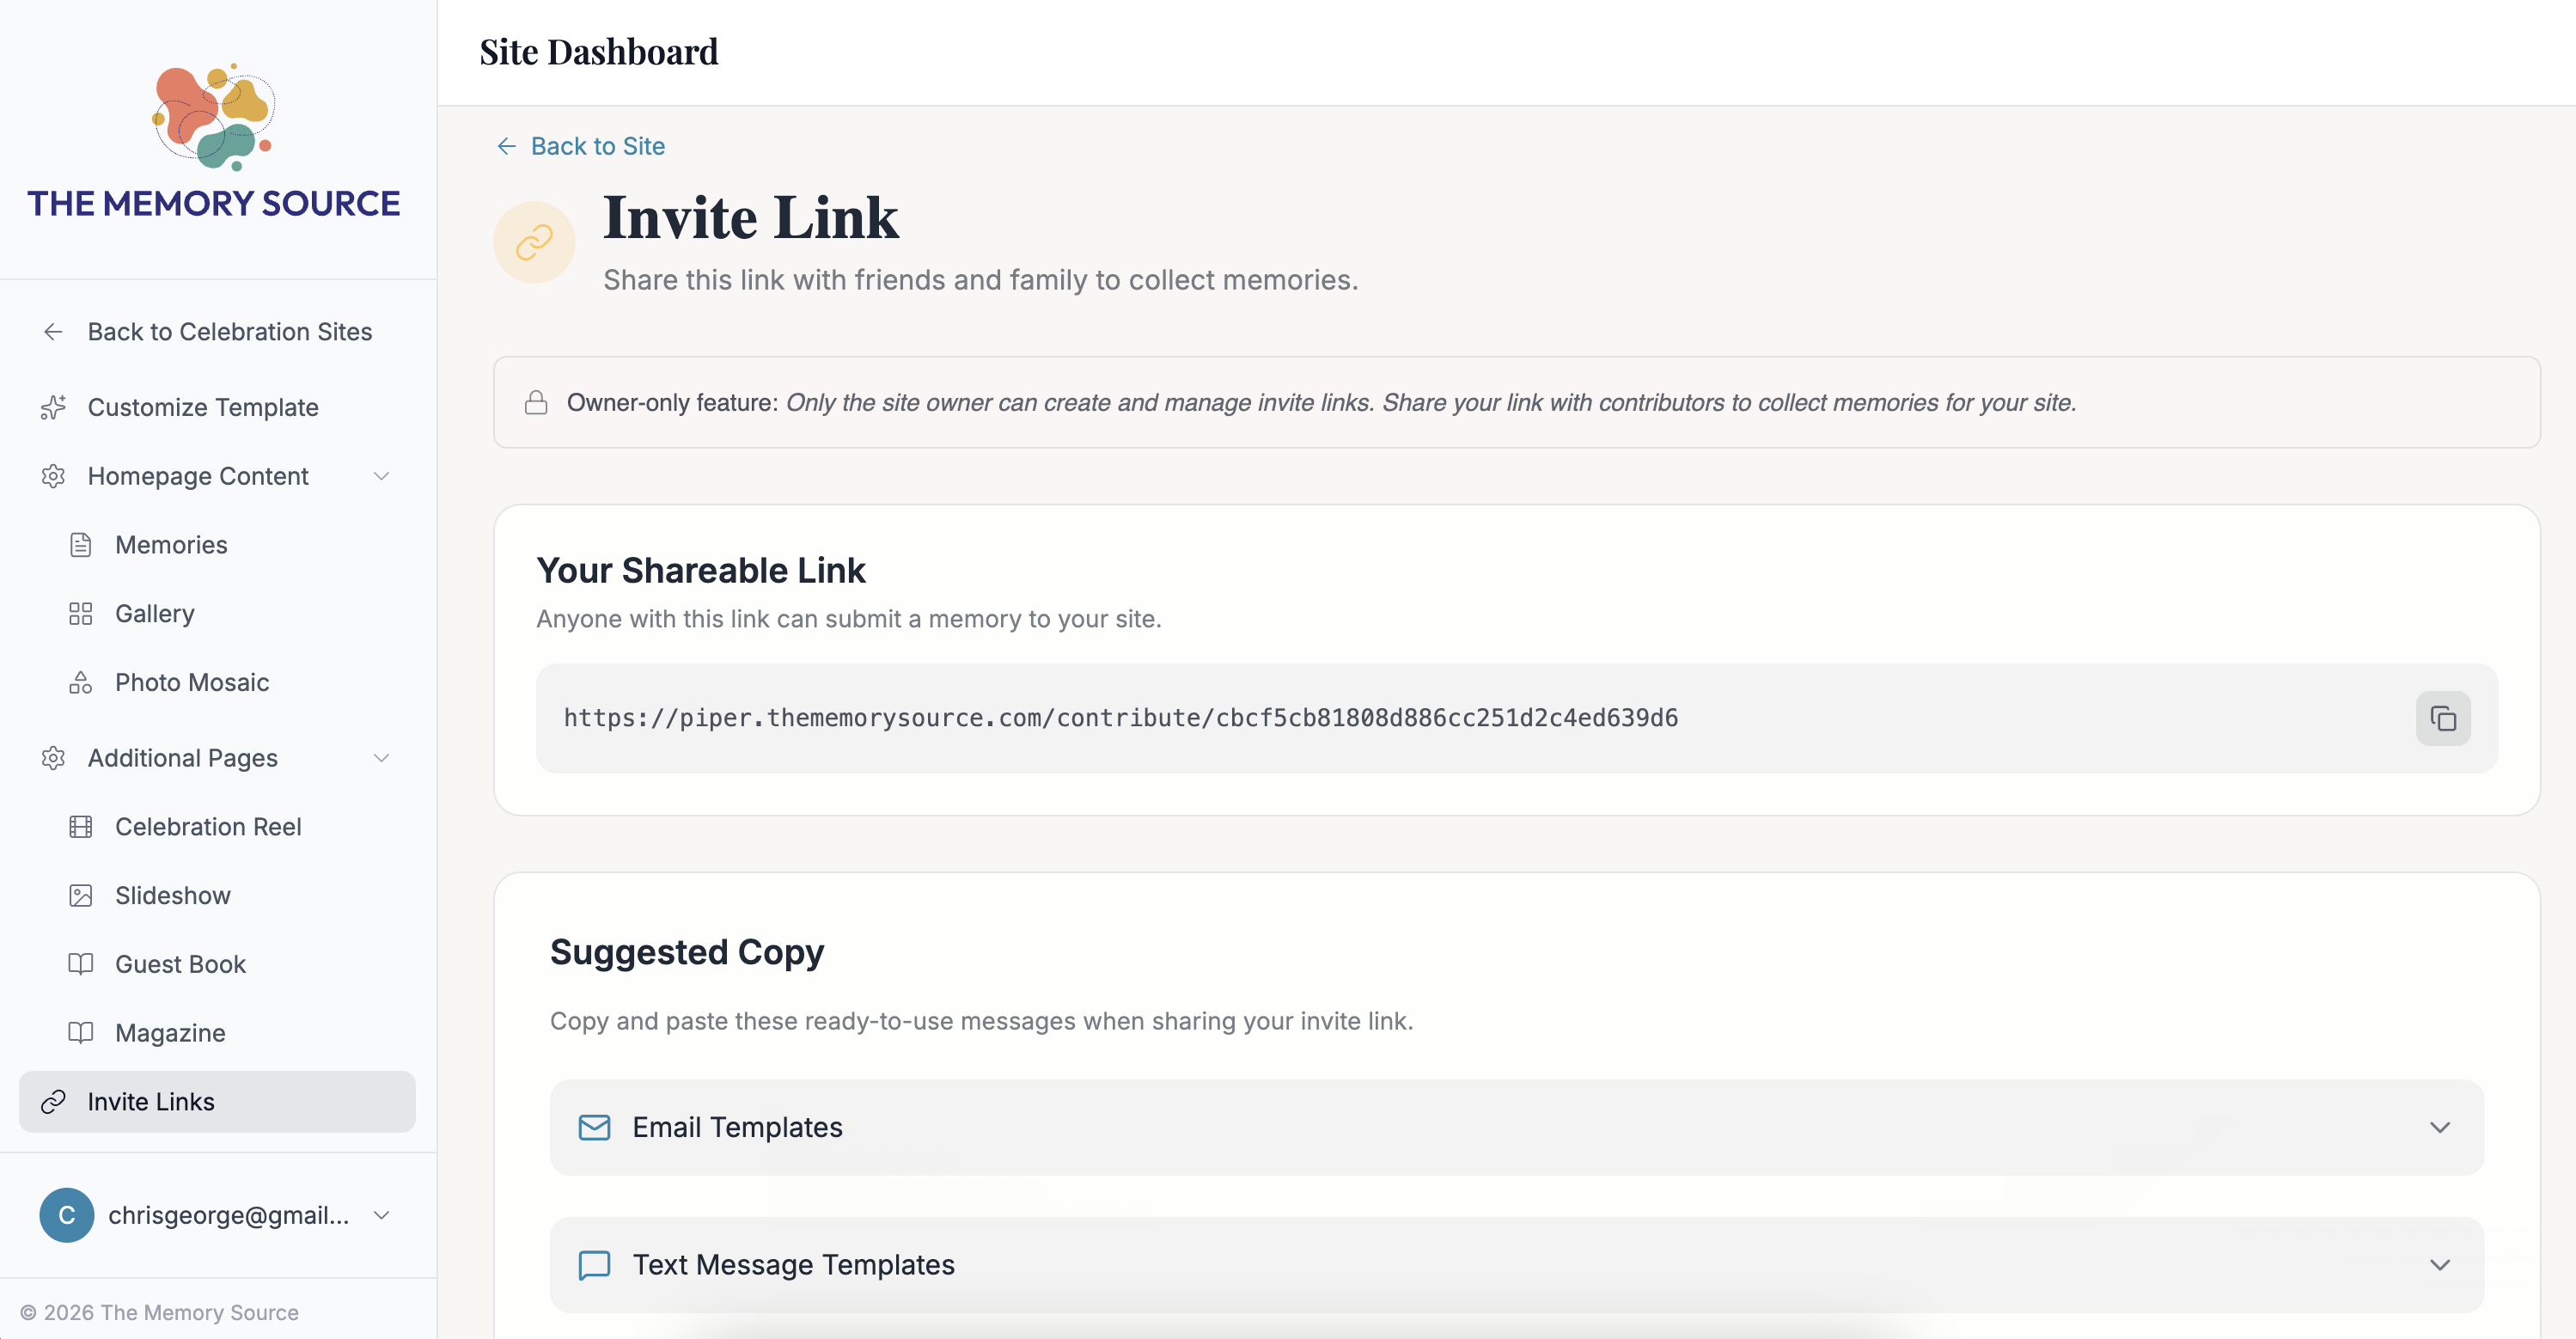
Task: Open Memories in sidebar
Action: coord(171,545)
